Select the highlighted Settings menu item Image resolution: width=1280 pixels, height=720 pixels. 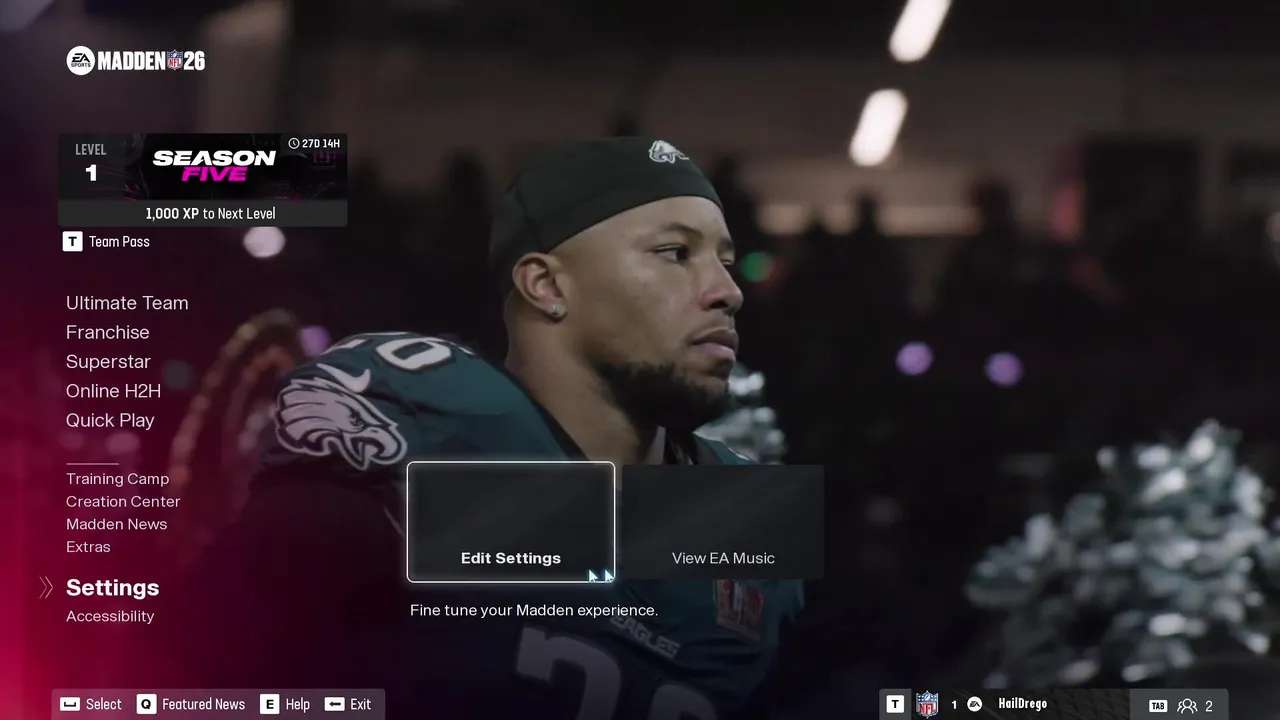tap(112, 588)
